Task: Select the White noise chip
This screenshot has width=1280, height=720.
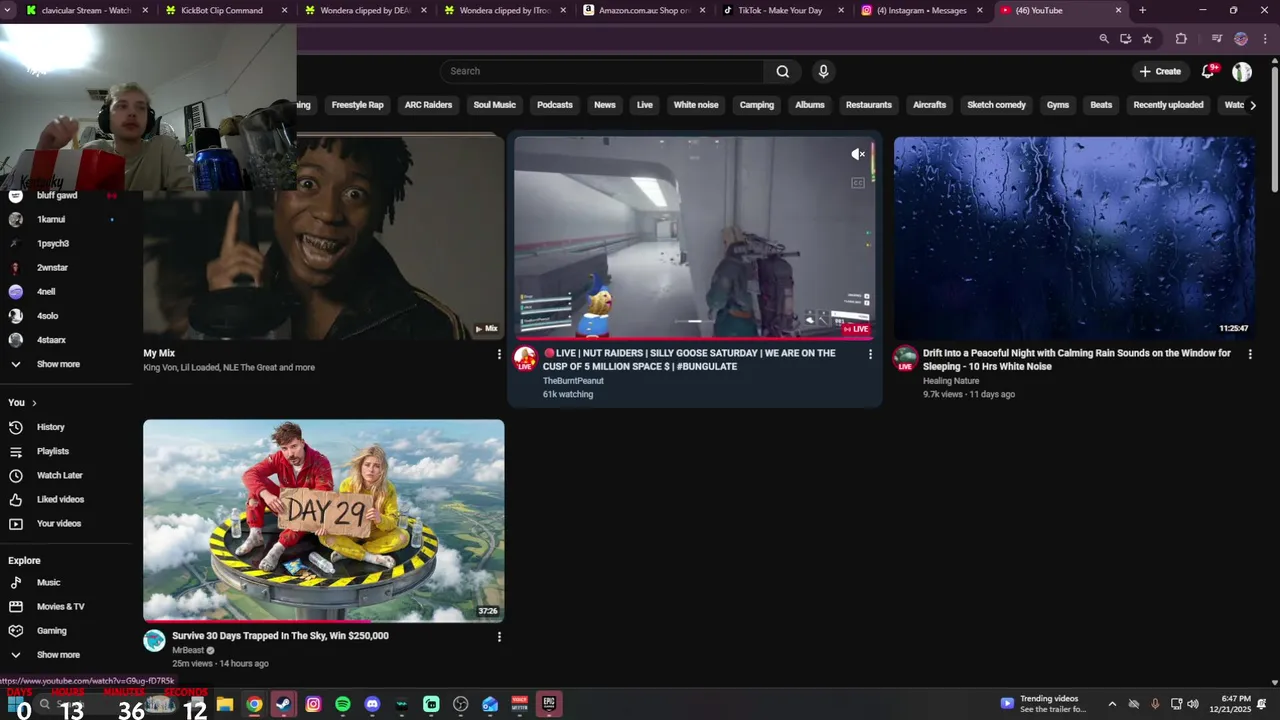Action: click(x=696, y=105)
